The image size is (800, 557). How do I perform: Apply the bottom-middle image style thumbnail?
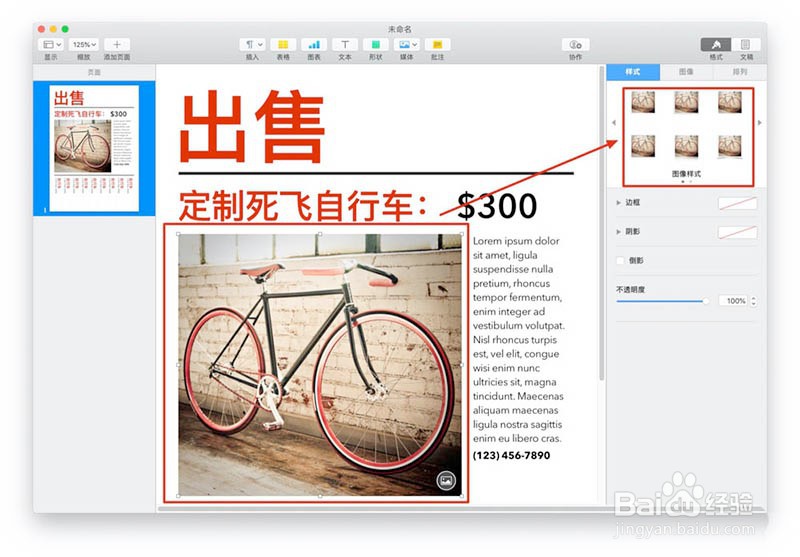tap(686, 146)
